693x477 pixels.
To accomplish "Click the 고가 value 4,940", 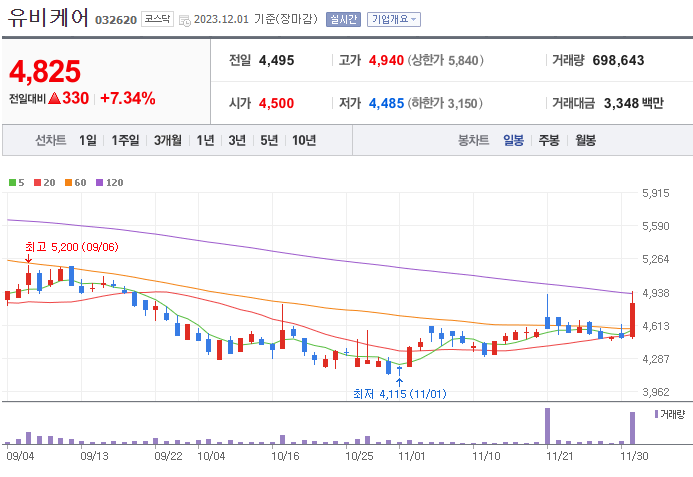I will coord(386,60).
